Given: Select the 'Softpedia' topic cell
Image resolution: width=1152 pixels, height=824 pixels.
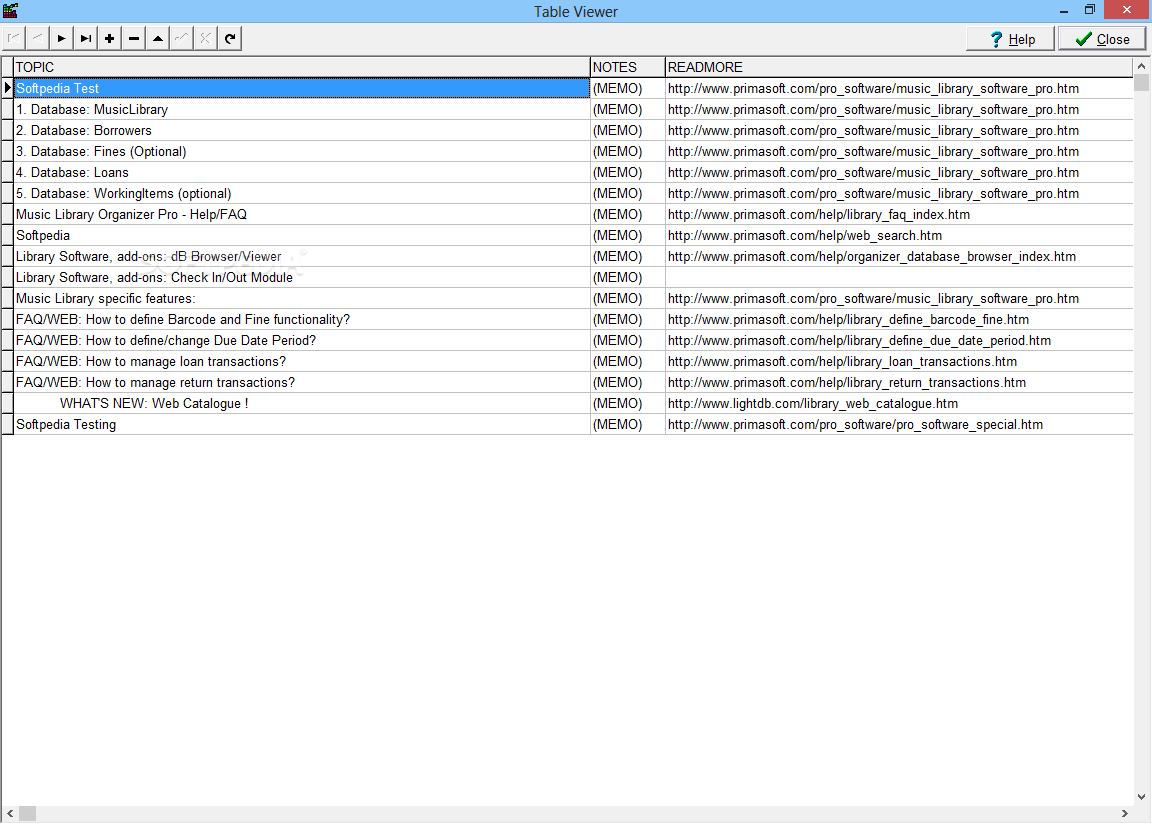Looking at the screenshot, I should pos(302,236).
